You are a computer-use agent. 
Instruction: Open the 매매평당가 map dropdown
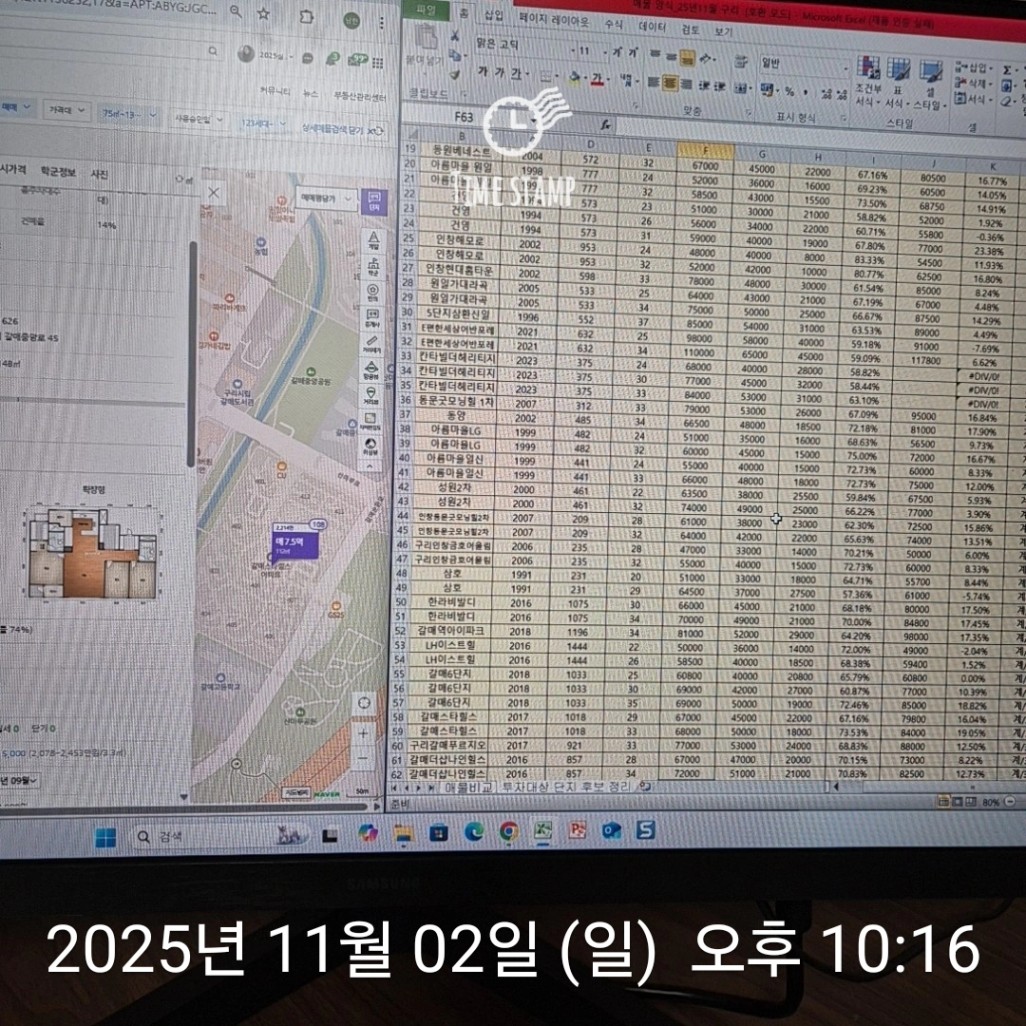[325, 198]
